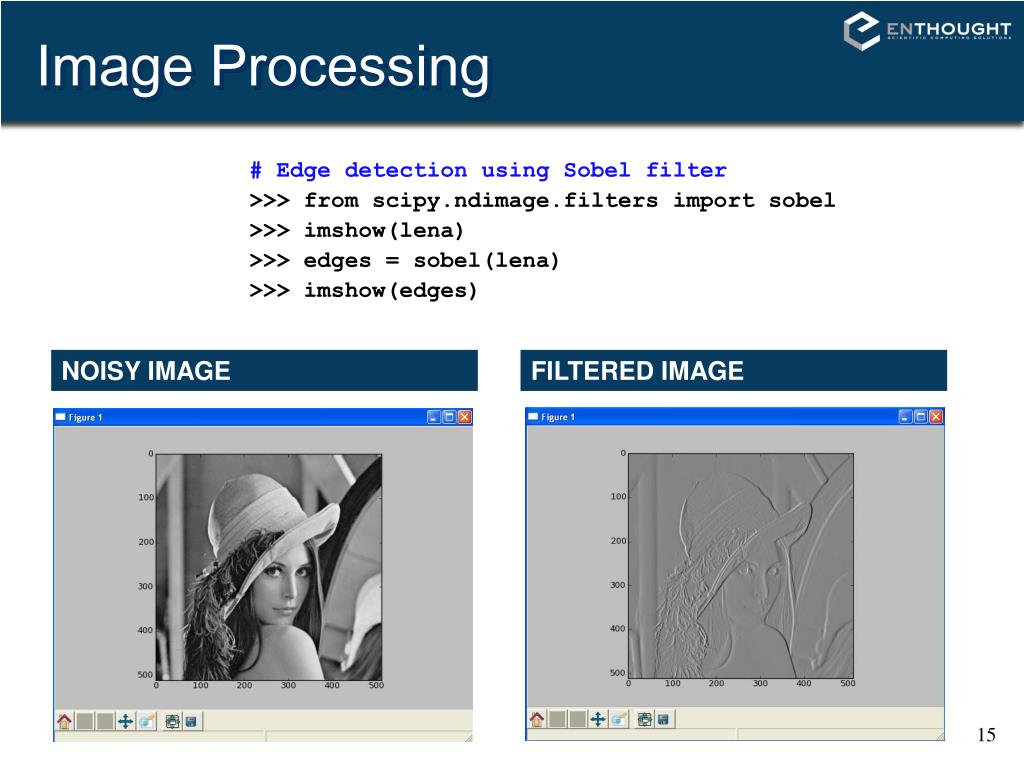Click the Save floppy-disk icon in the noisy image window
1024x768 pixels.
coord(191,721)
